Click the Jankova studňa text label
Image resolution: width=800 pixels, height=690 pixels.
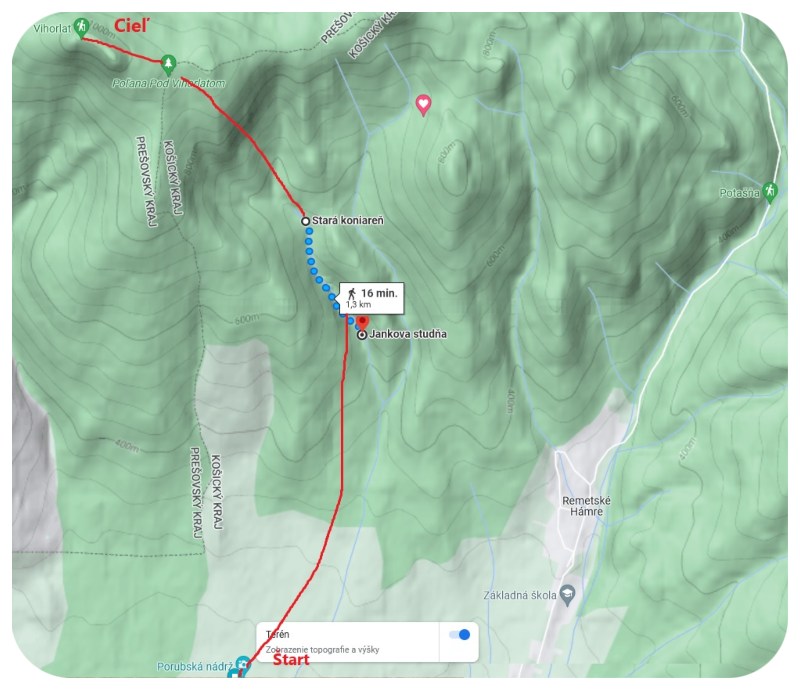(x=408, y=334)
